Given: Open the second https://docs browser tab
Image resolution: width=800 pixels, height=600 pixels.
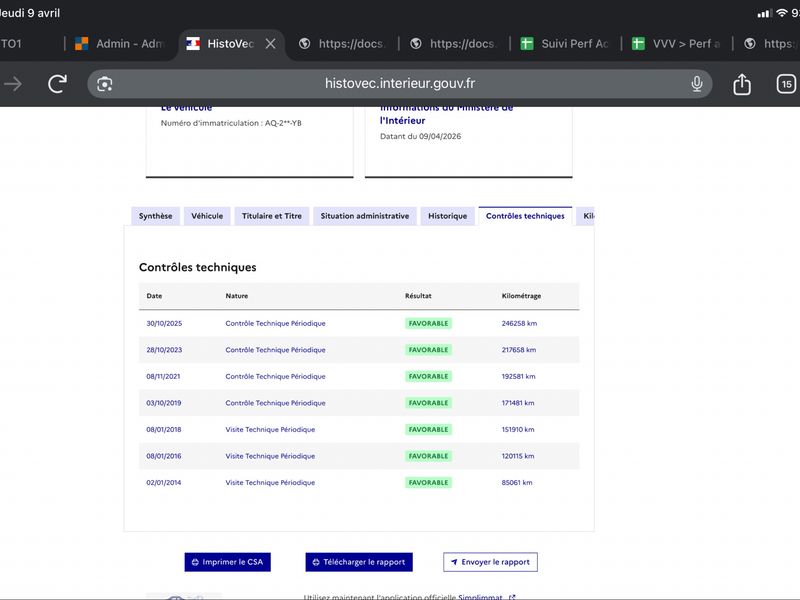Looking at the screenshot, I should [454, 44].
